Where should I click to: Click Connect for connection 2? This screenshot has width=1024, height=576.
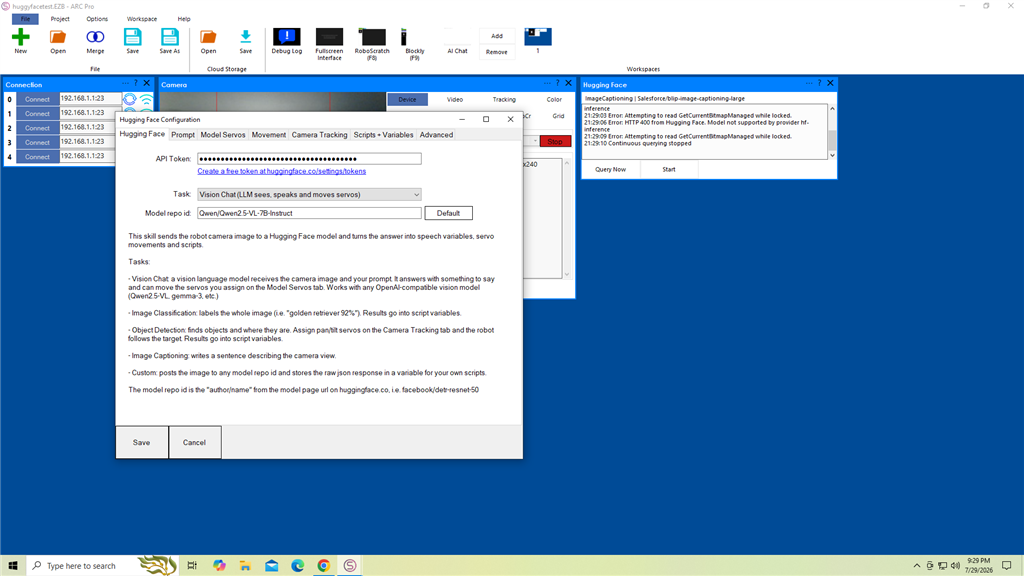click(37, 128)
